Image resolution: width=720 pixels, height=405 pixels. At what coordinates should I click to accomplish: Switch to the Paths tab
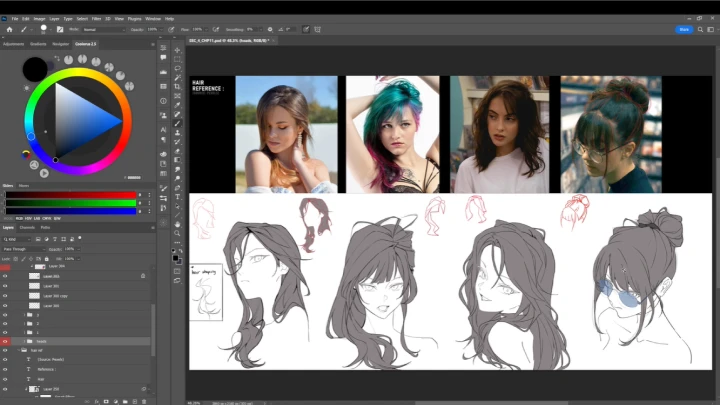click(45, 228)
